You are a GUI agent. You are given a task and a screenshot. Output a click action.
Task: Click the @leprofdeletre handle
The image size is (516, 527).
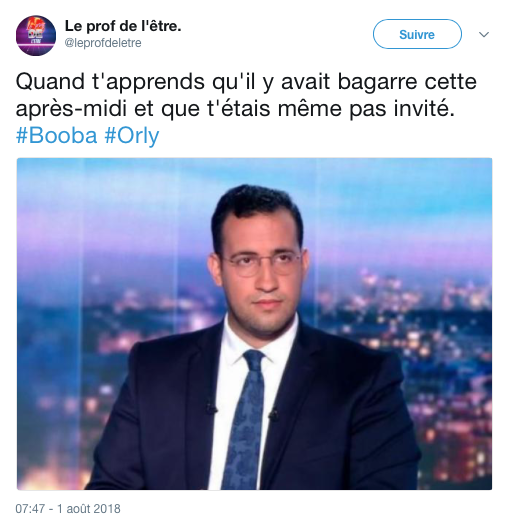pyautogui.click(x=103, y=43)
